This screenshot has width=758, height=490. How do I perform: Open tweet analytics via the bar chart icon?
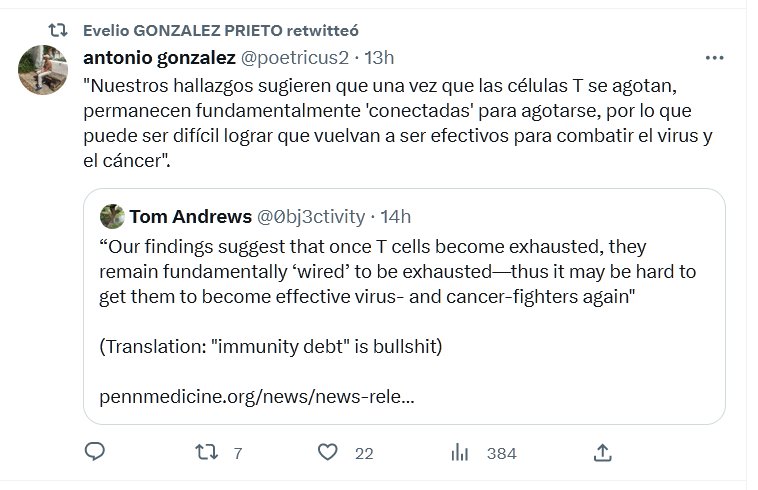click(460, 453)
